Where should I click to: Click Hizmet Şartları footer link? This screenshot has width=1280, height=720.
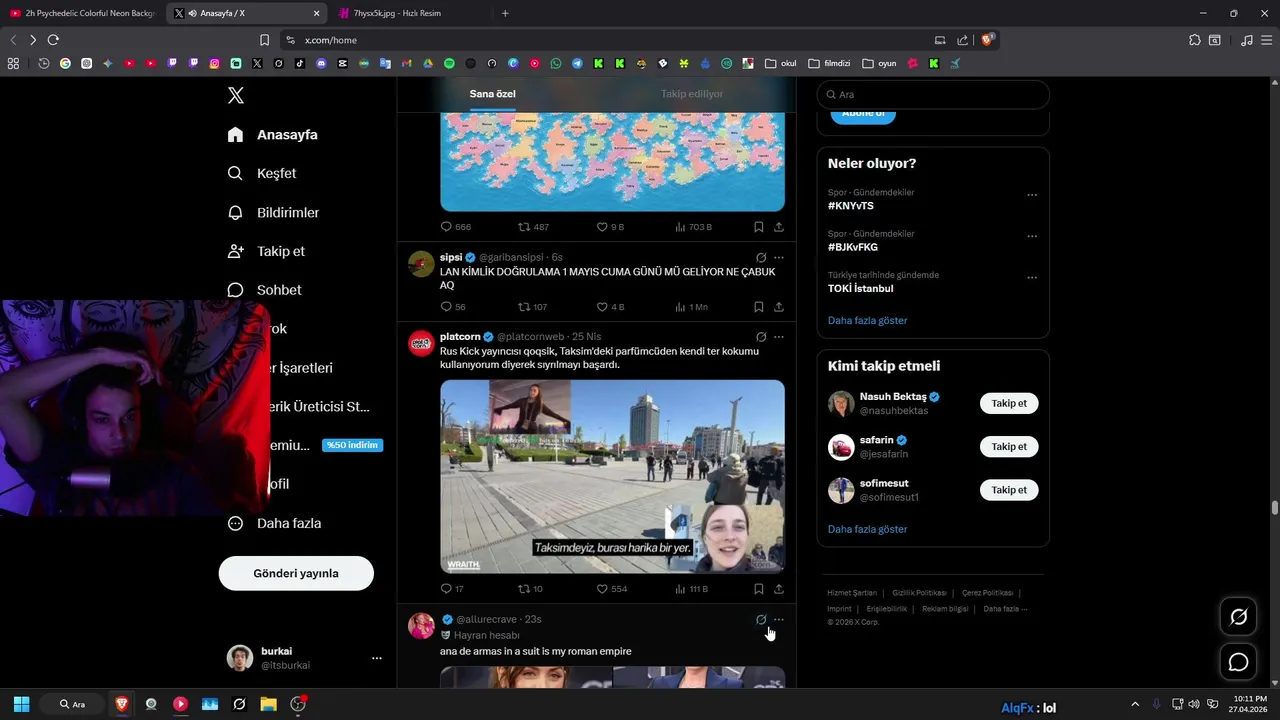[852, 593]
